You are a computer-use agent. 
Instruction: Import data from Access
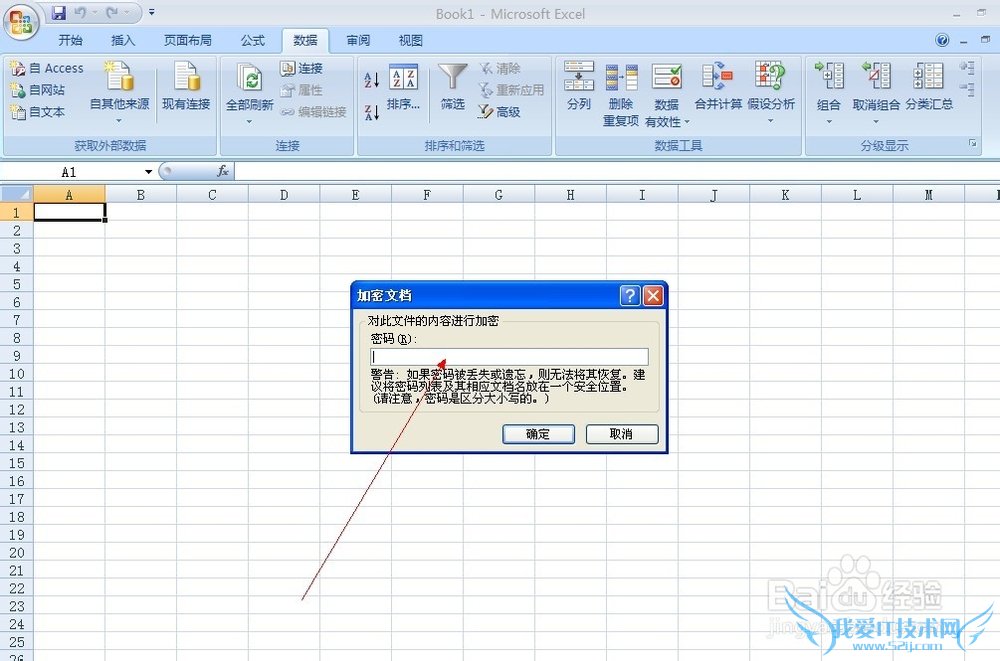[47, 68]
